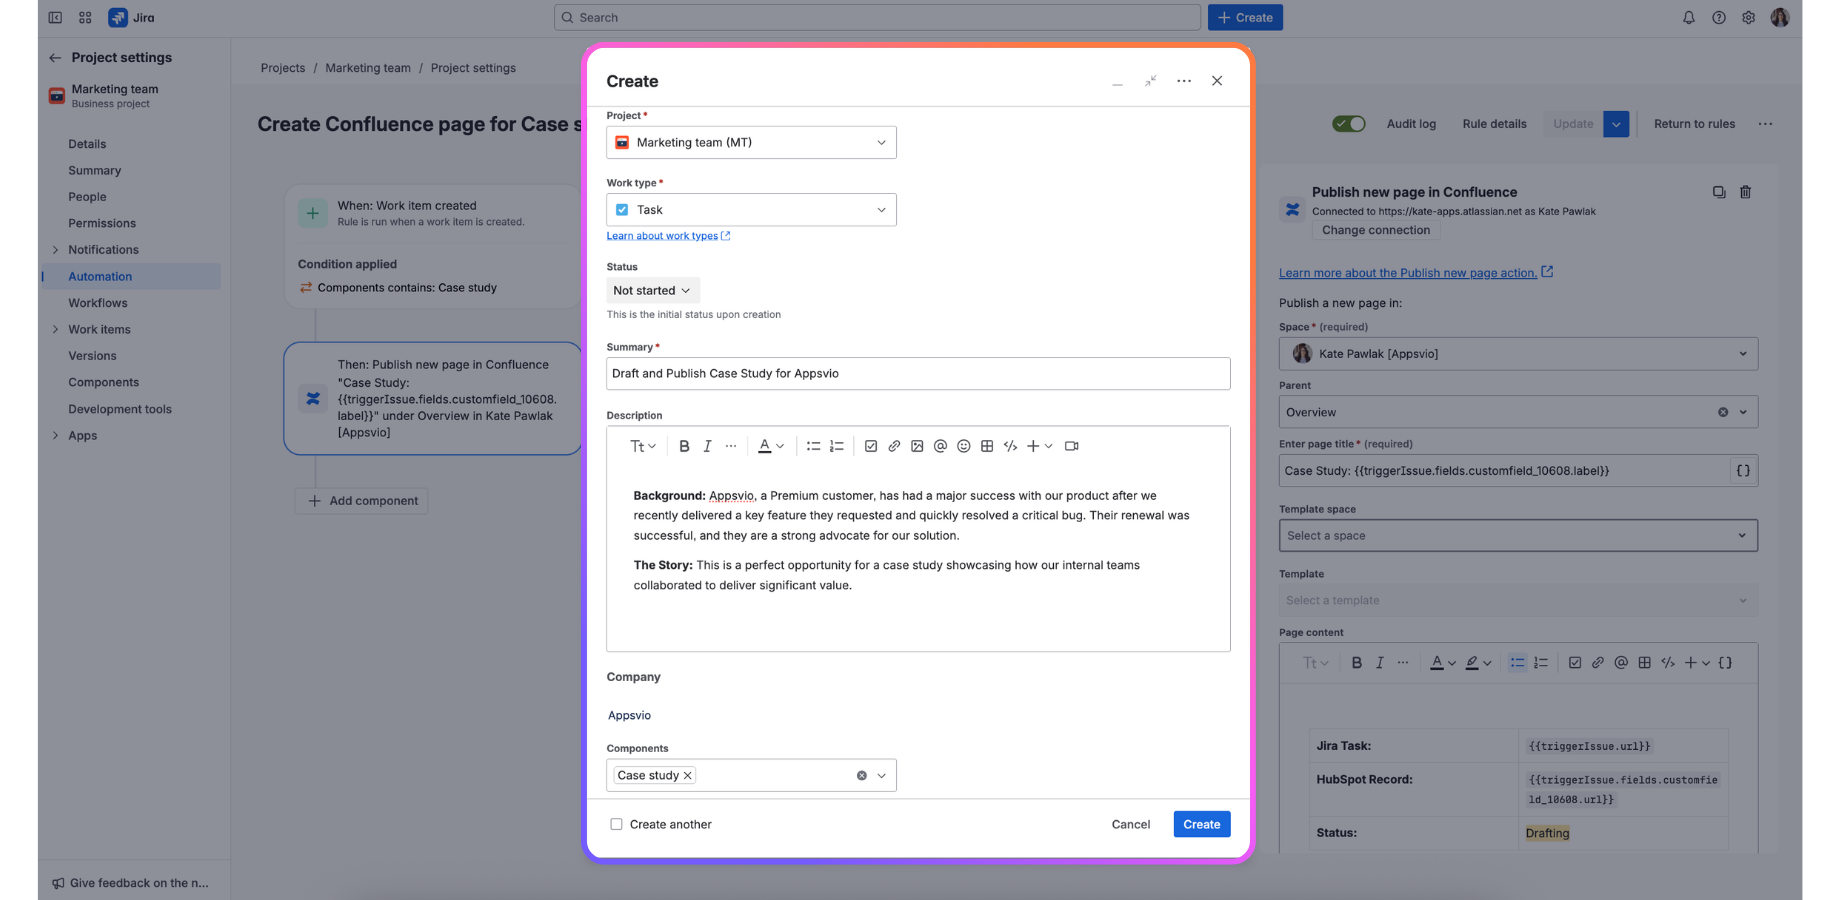Click the smart values braces button by page title
Viewport: 1840px width, 900px height.
pos(1743,471)
